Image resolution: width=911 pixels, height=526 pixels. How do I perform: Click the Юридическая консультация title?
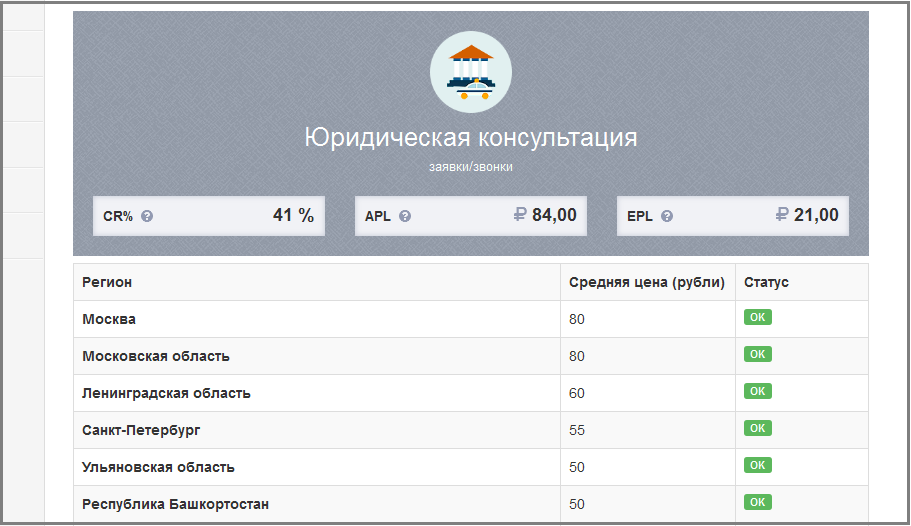click(x=470, y=137)
